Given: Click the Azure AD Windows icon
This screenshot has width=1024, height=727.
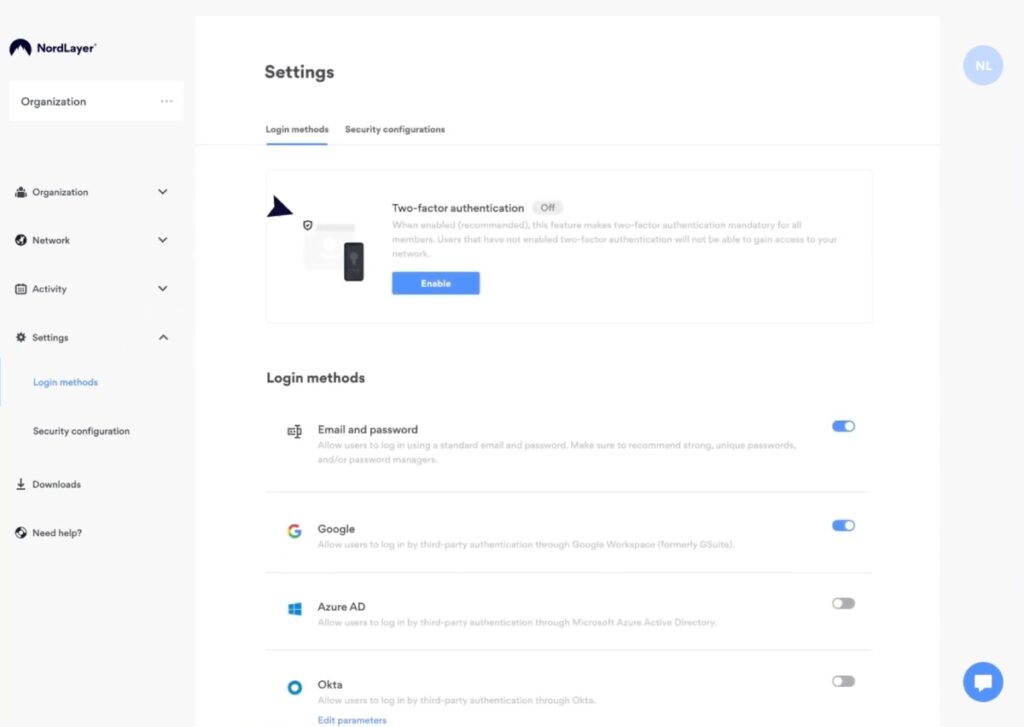Looking at the screenshot, I should pos(295,609).
